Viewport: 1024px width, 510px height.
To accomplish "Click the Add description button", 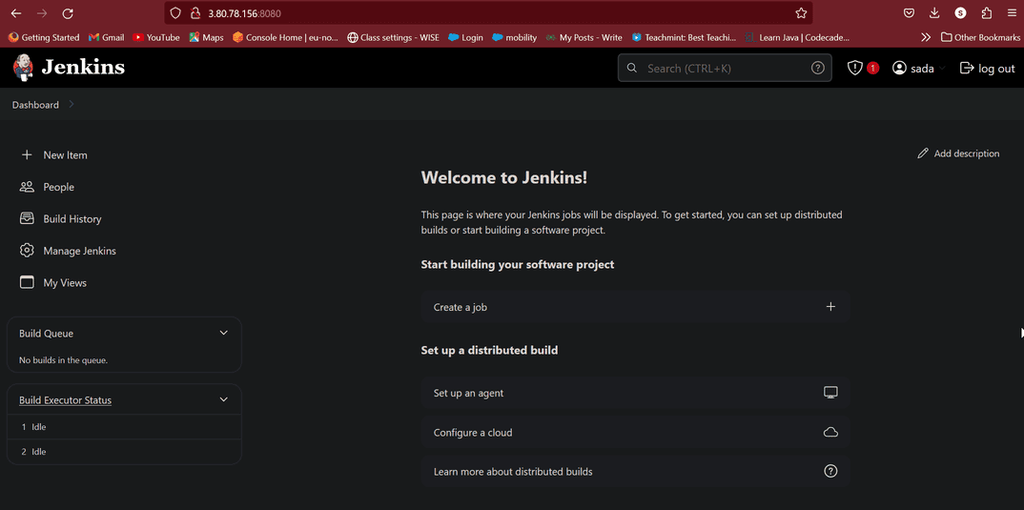I will 958,153.
